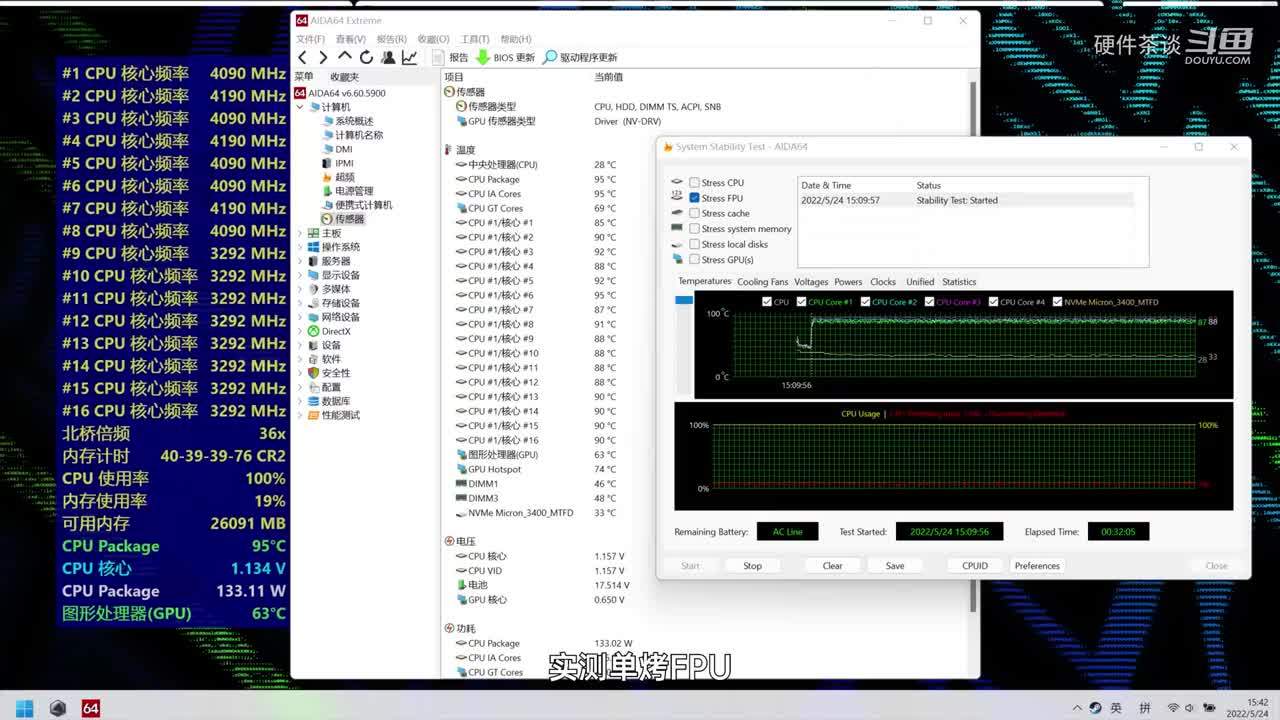
Task: Expand the 存储设备 tree node
Action: pyautogui.click(x=300, y=303)
